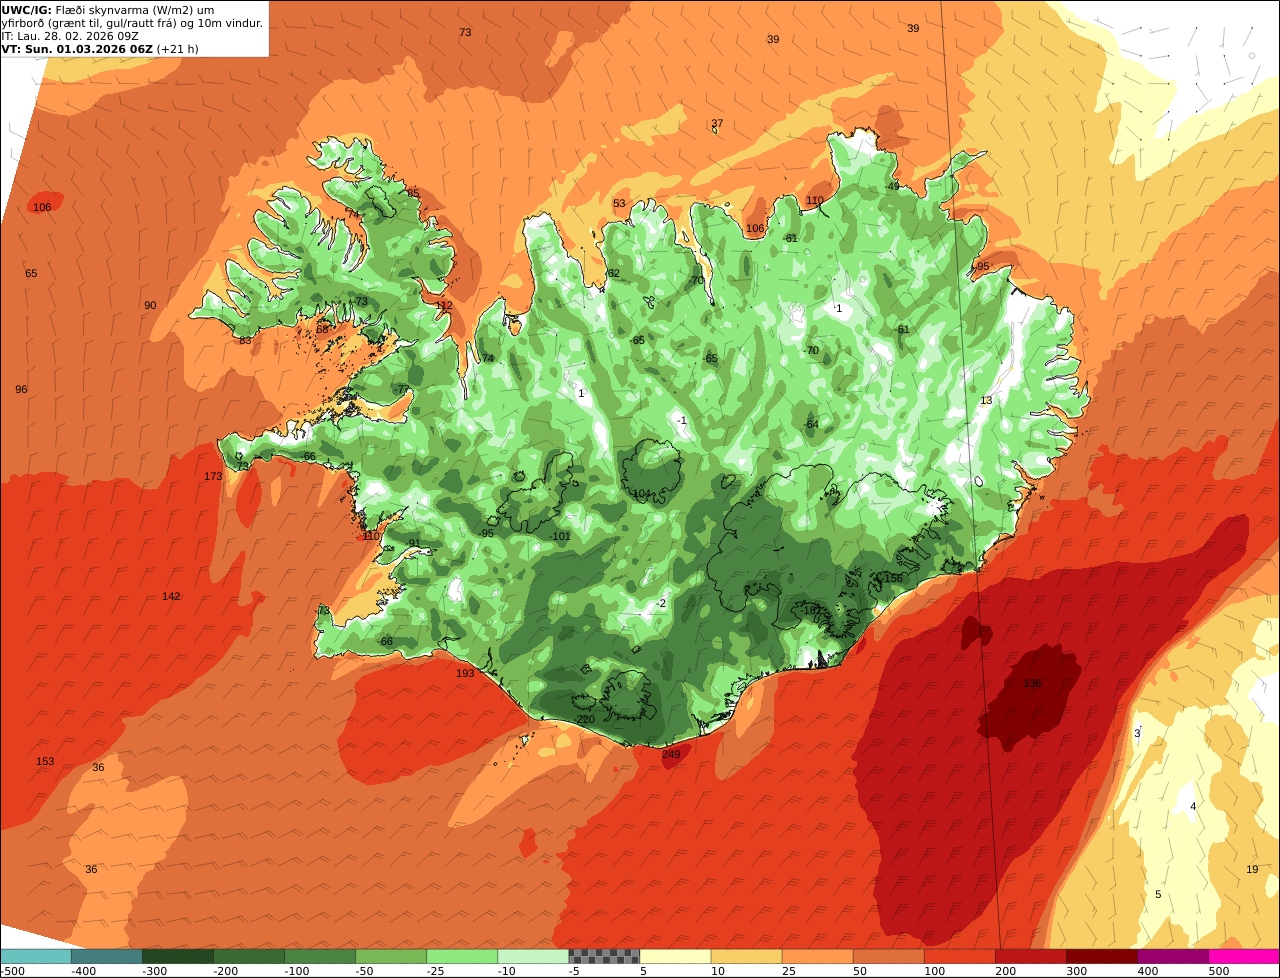Click the -500 label on the color scale
The height and width of the screenshot is (978, 1280).
click(13, 971)
